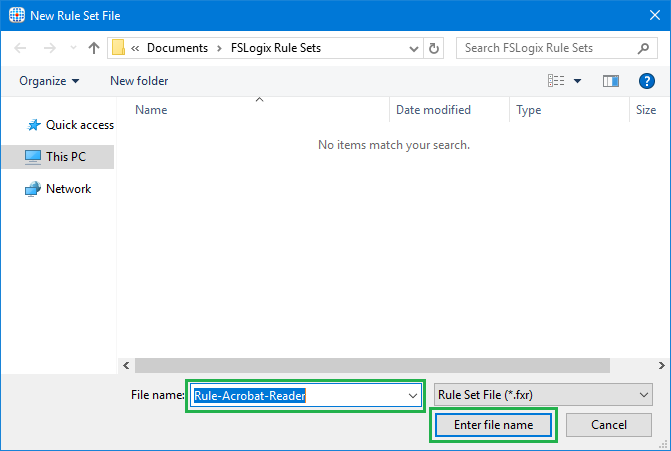Click the double chevron before Documents
Viewport: 671px width, 451px height.
(x=135, y=48)
